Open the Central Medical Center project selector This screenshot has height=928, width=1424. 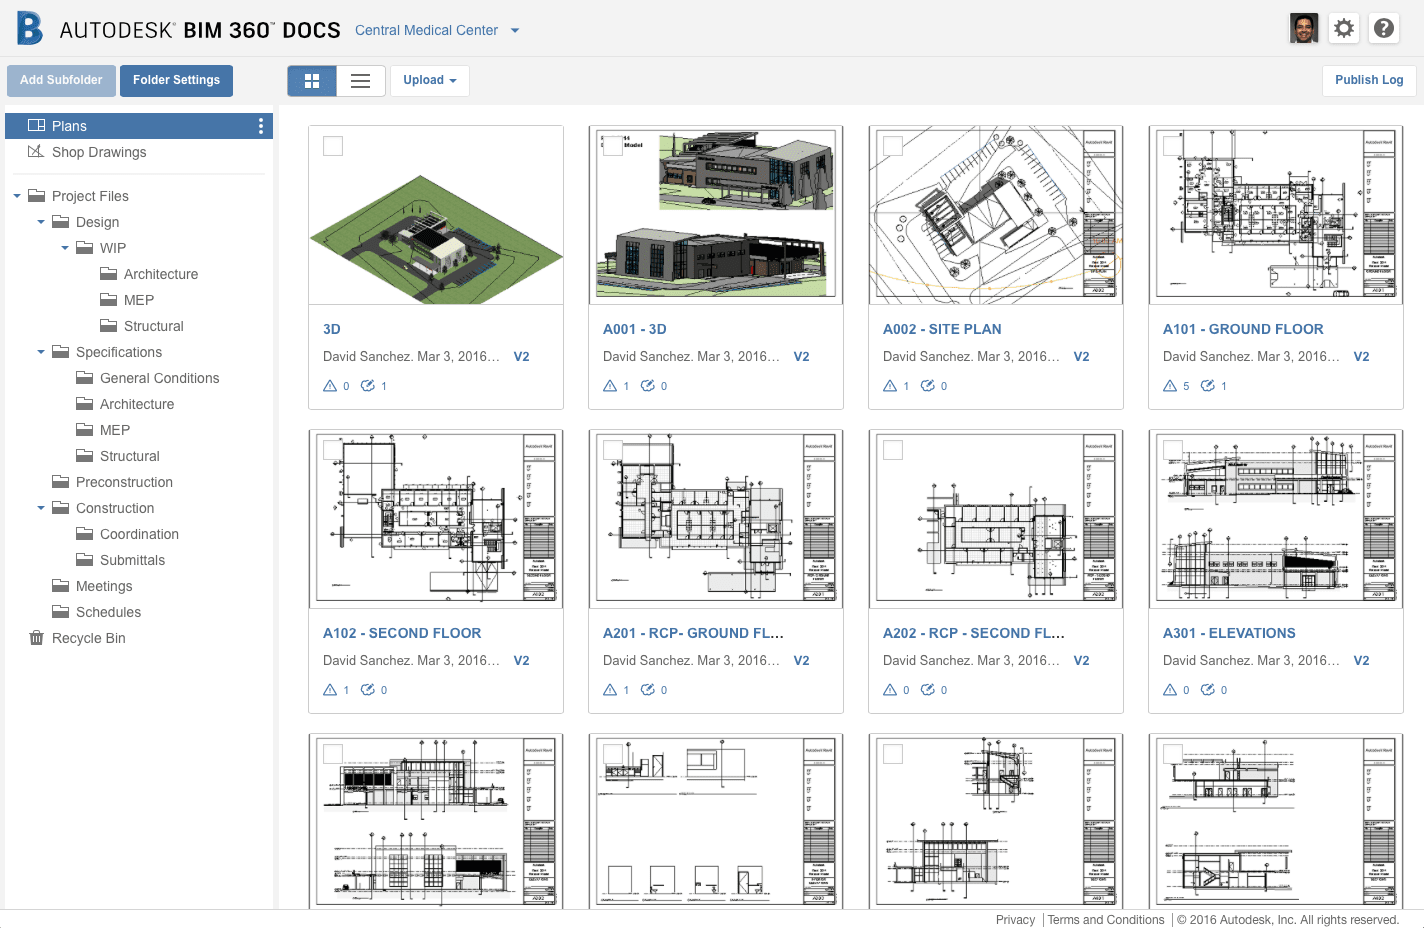(437, 30)
